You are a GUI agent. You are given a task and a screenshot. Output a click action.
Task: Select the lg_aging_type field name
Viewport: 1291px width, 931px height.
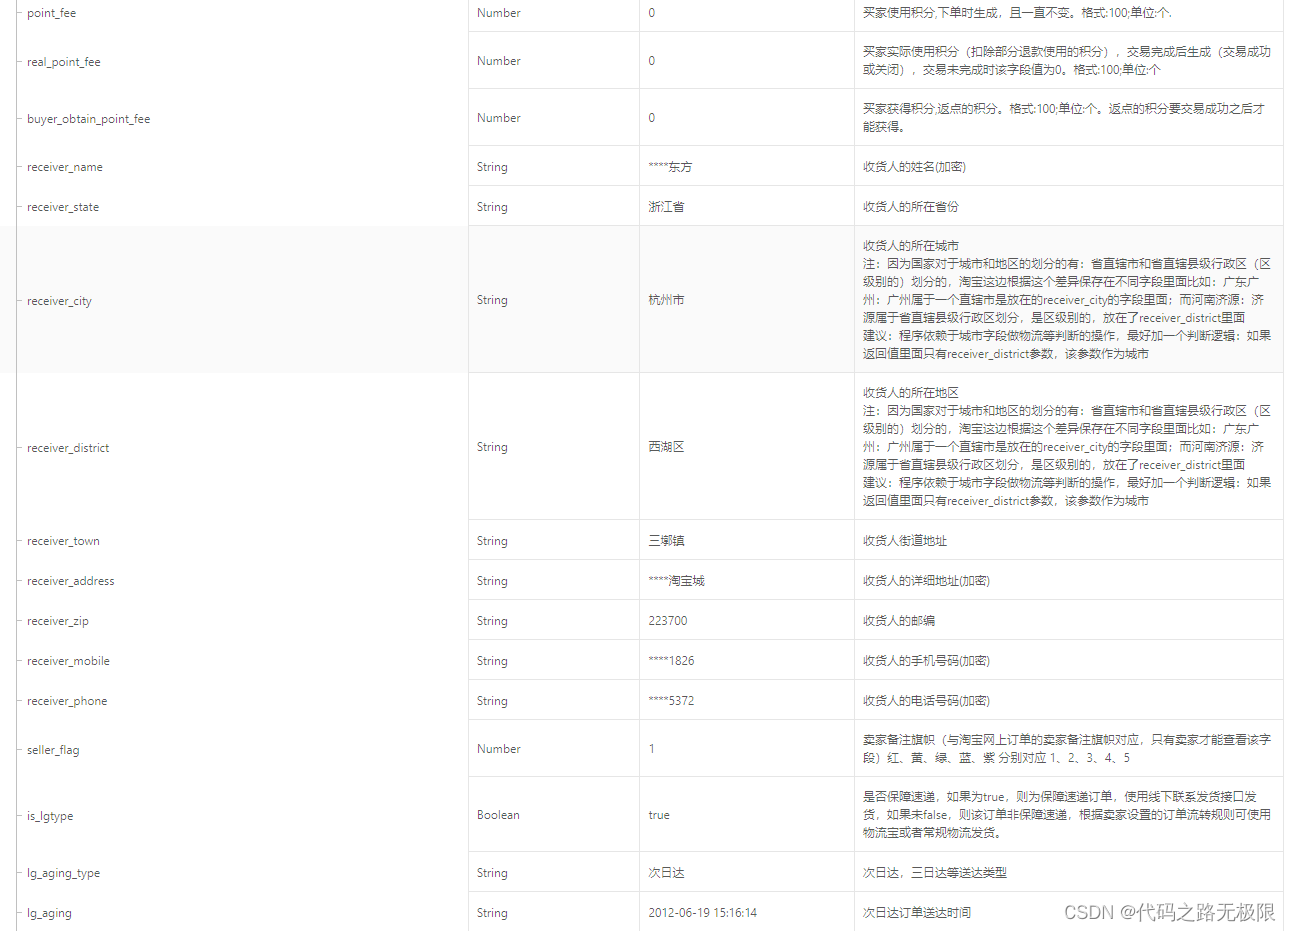point(63,873)
